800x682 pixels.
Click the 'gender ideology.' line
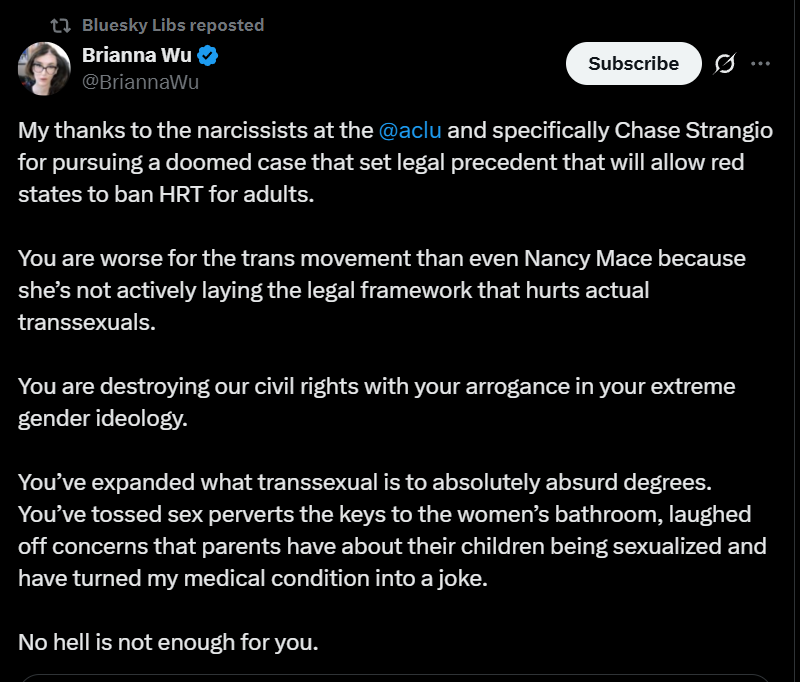[x=103, y=419]
